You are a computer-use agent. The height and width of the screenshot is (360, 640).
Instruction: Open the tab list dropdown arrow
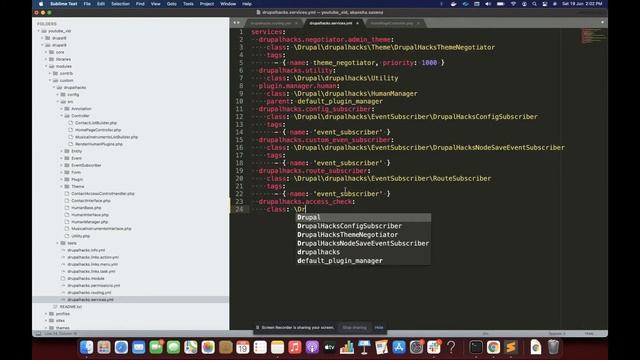point(602,22)
